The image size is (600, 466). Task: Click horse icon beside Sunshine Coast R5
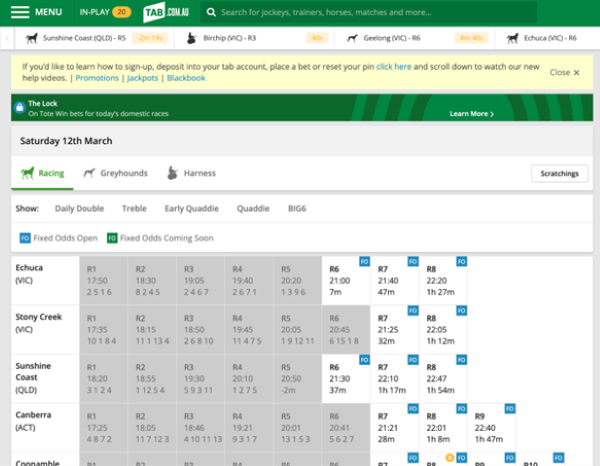pyautogui.click(x=32, y=38)
